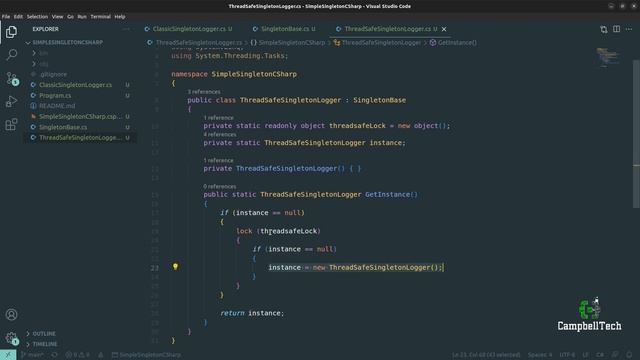Open the Terminal menu
The height and width of the screenshot is (360, 640).
pos(100,17)
